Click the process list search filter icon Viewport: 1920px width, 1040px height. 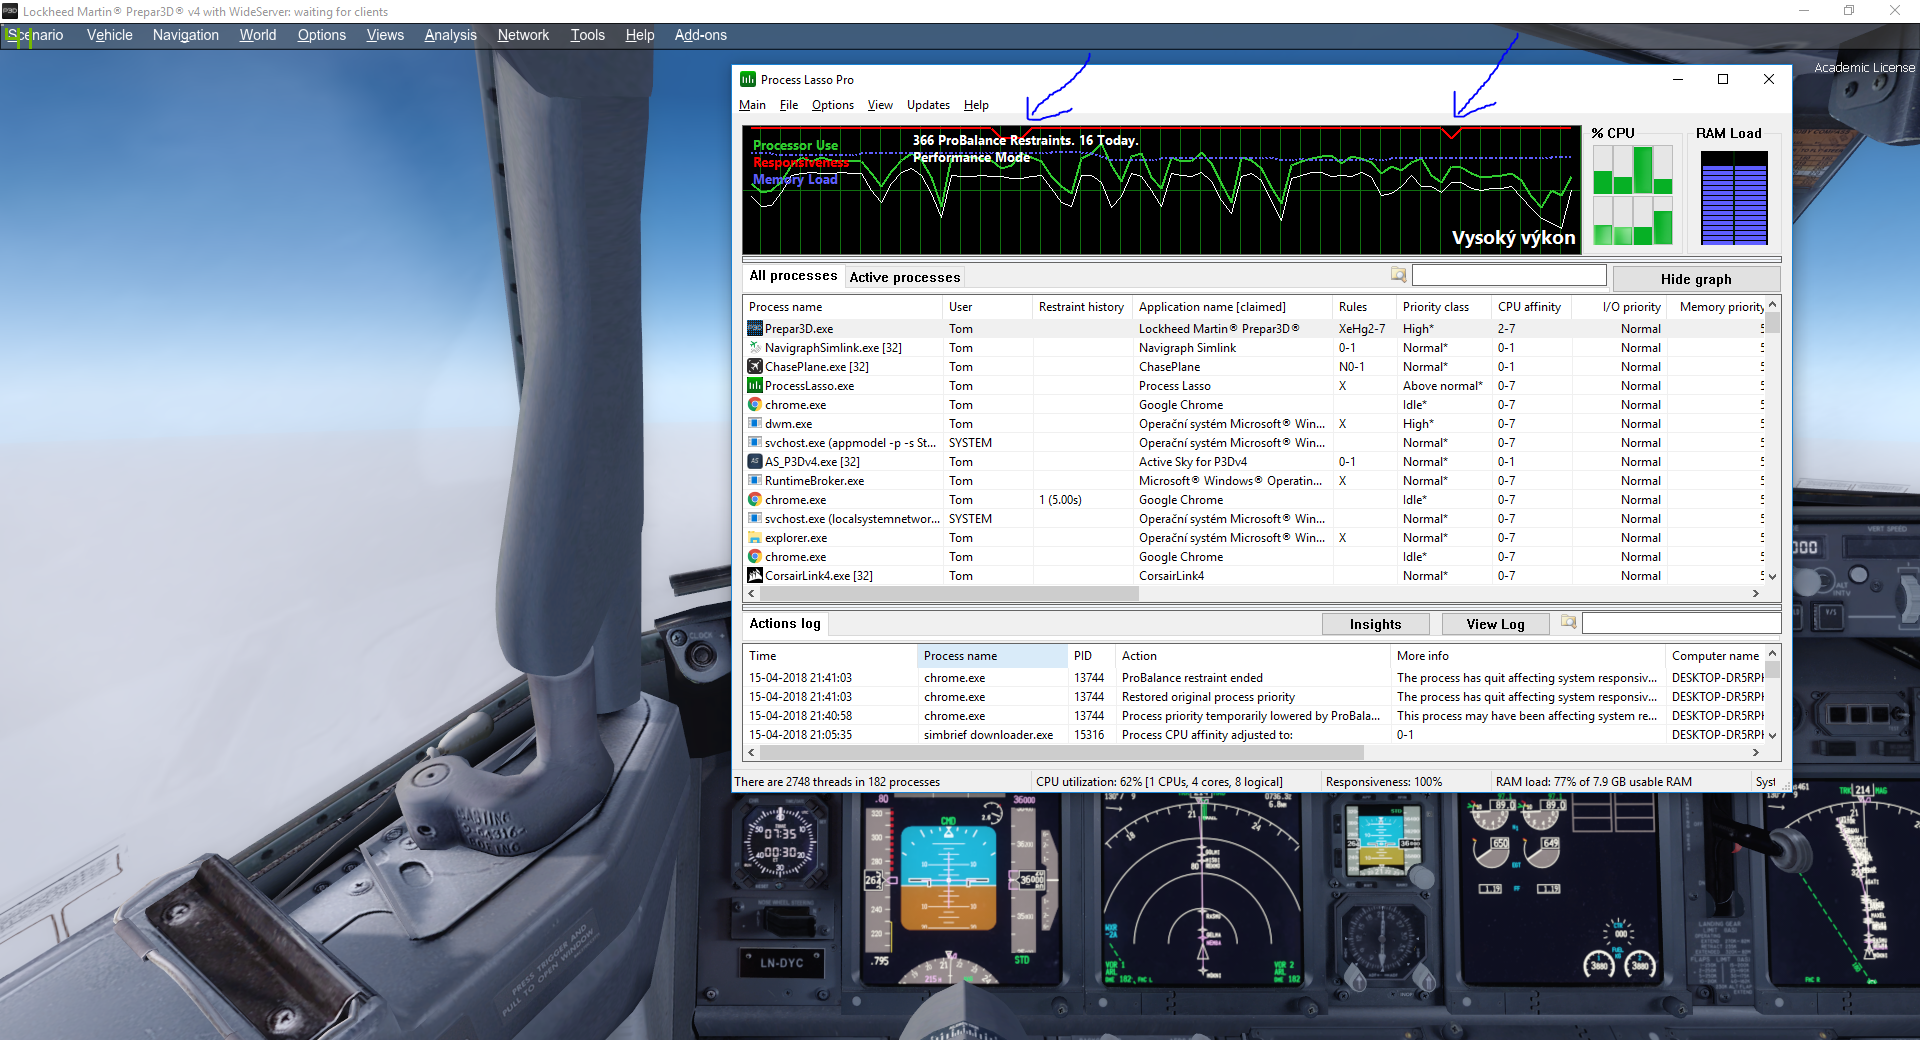coord(1398,275)
